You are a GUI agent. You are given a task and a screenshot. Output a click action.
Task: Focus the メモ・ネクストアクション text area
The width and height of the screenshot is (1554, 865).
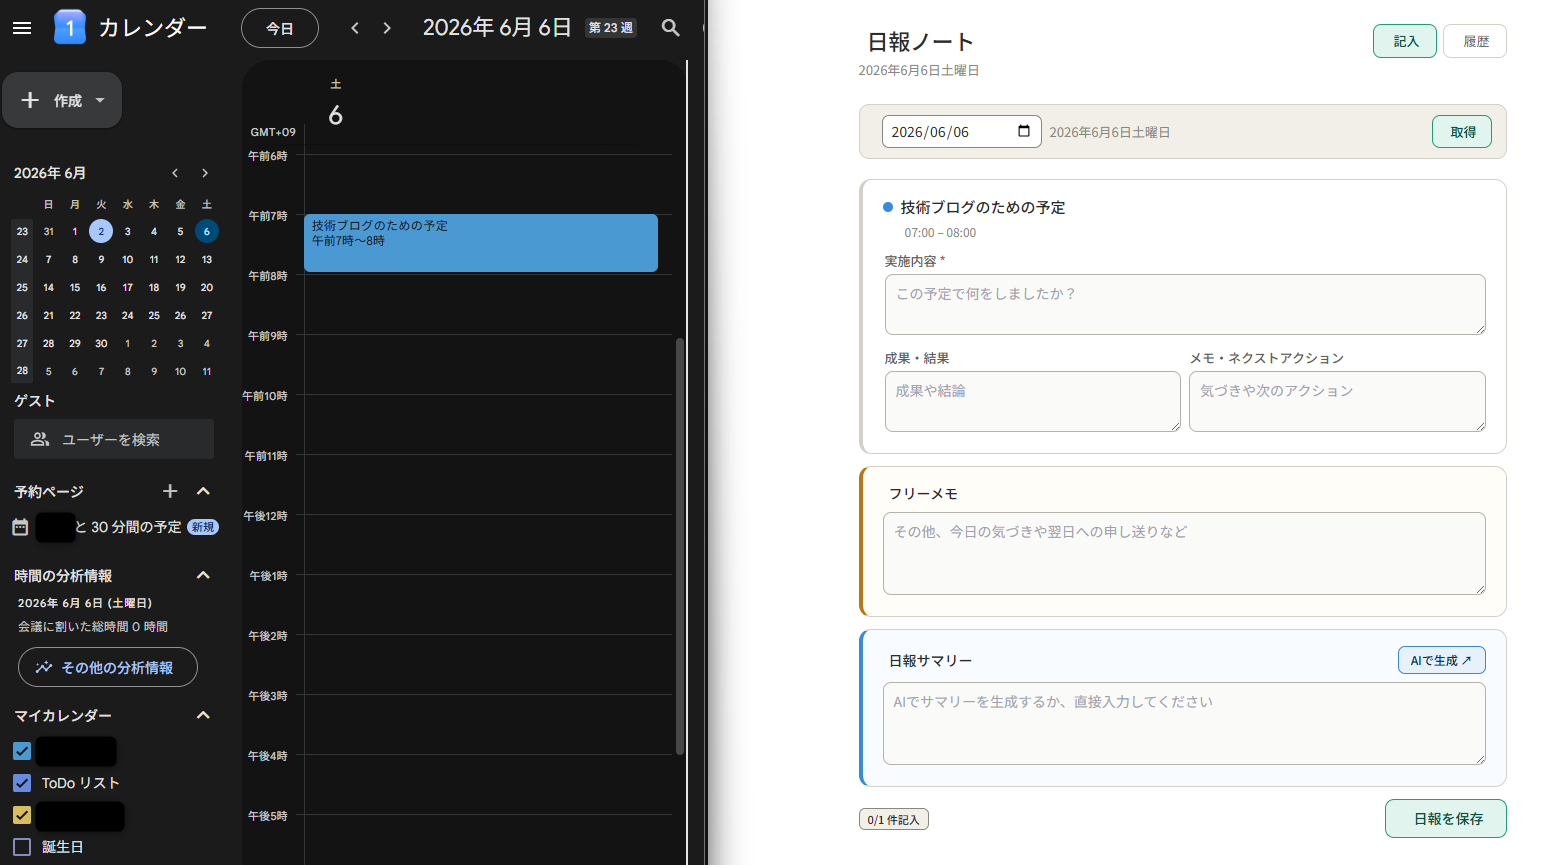pos(1337,401)
